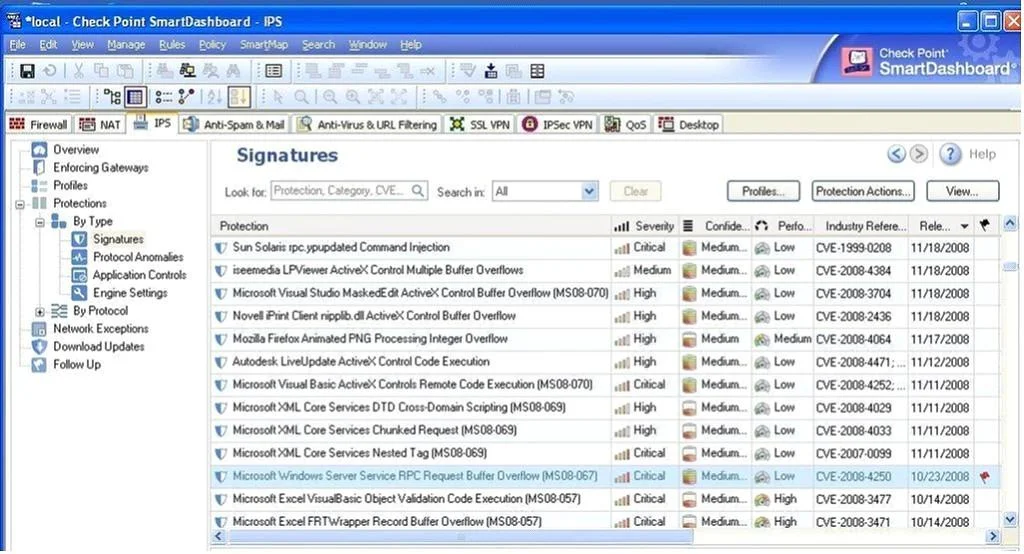Select Download Updates in the tree

pos(99,346)
